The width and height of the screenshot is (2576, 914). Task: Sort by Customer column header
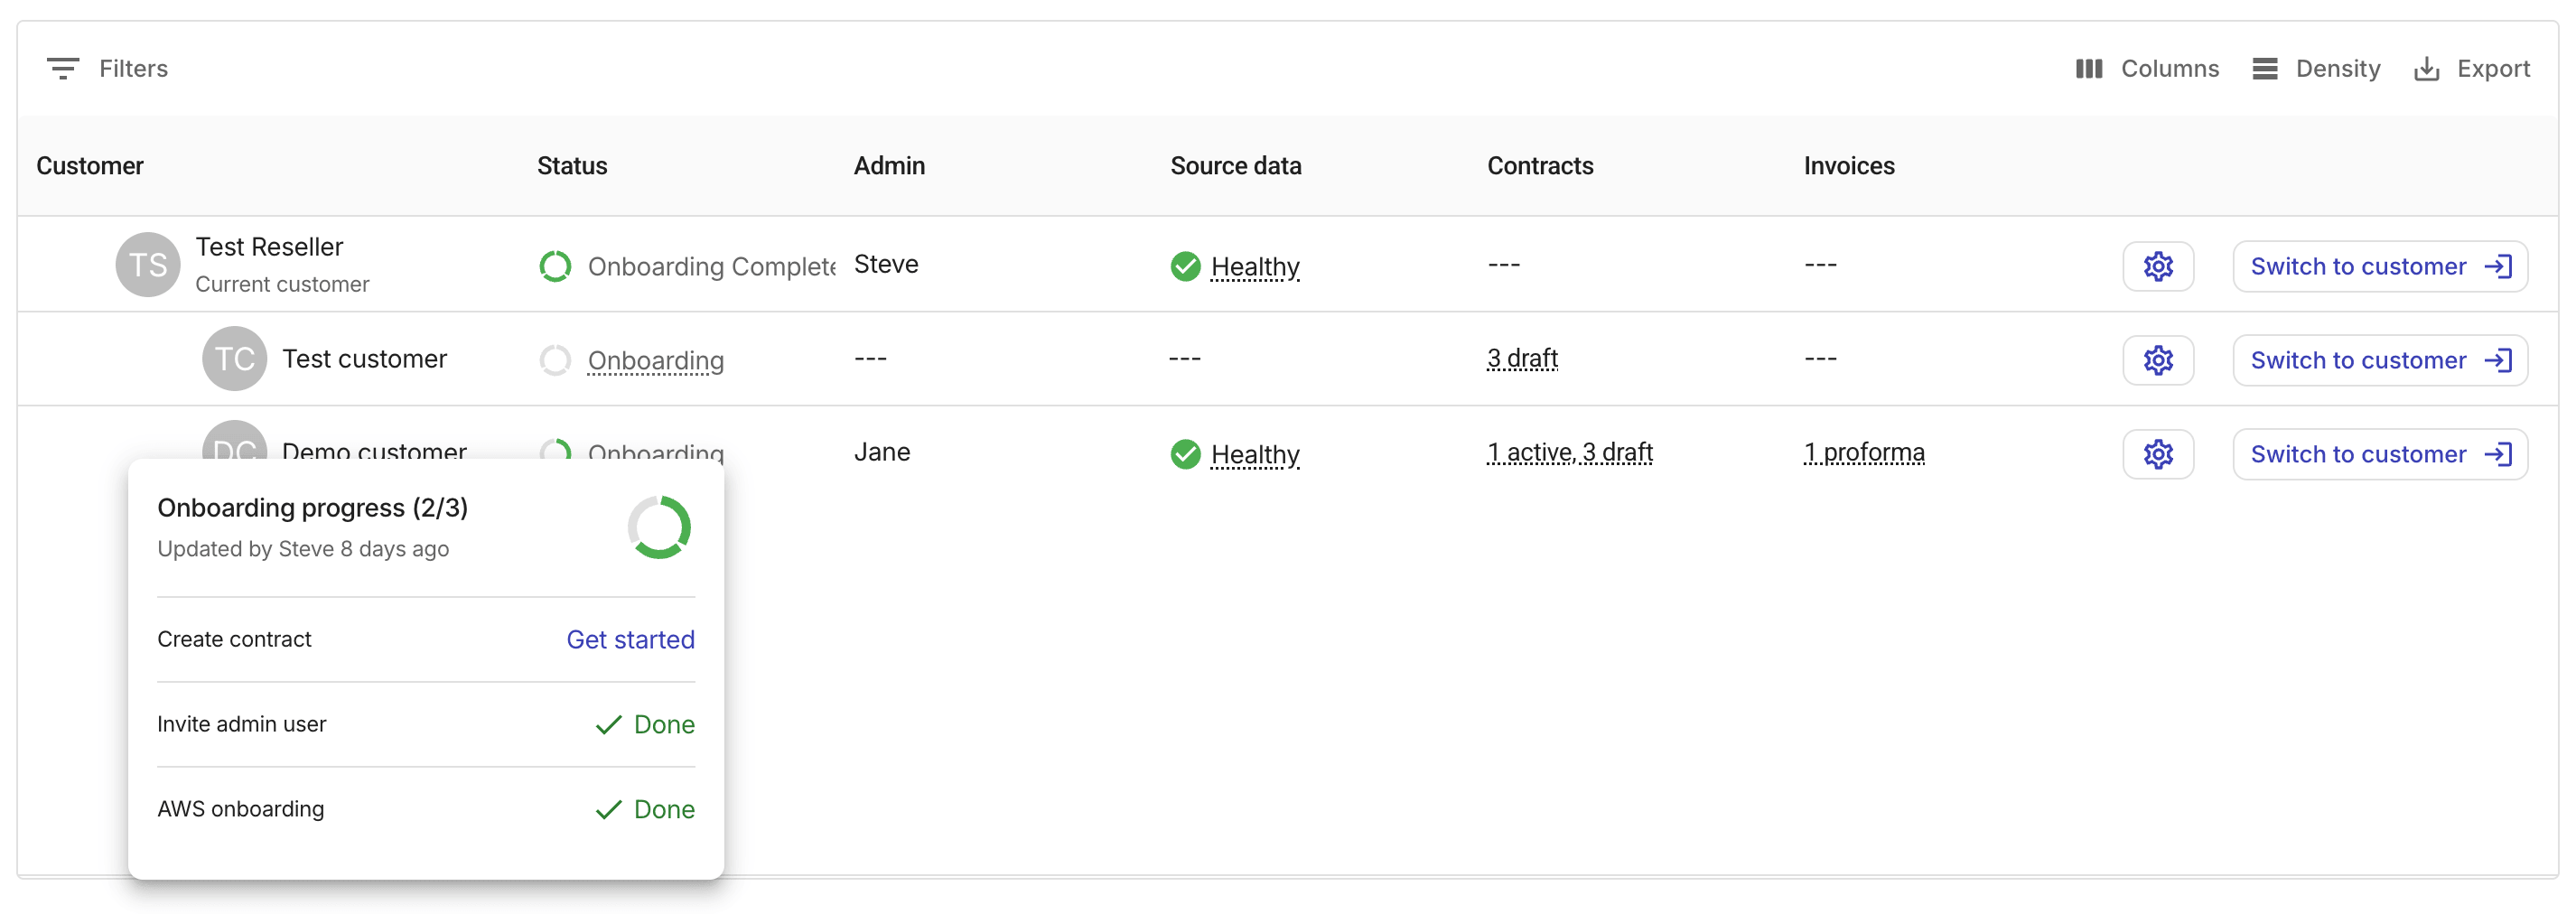[90, 166]
